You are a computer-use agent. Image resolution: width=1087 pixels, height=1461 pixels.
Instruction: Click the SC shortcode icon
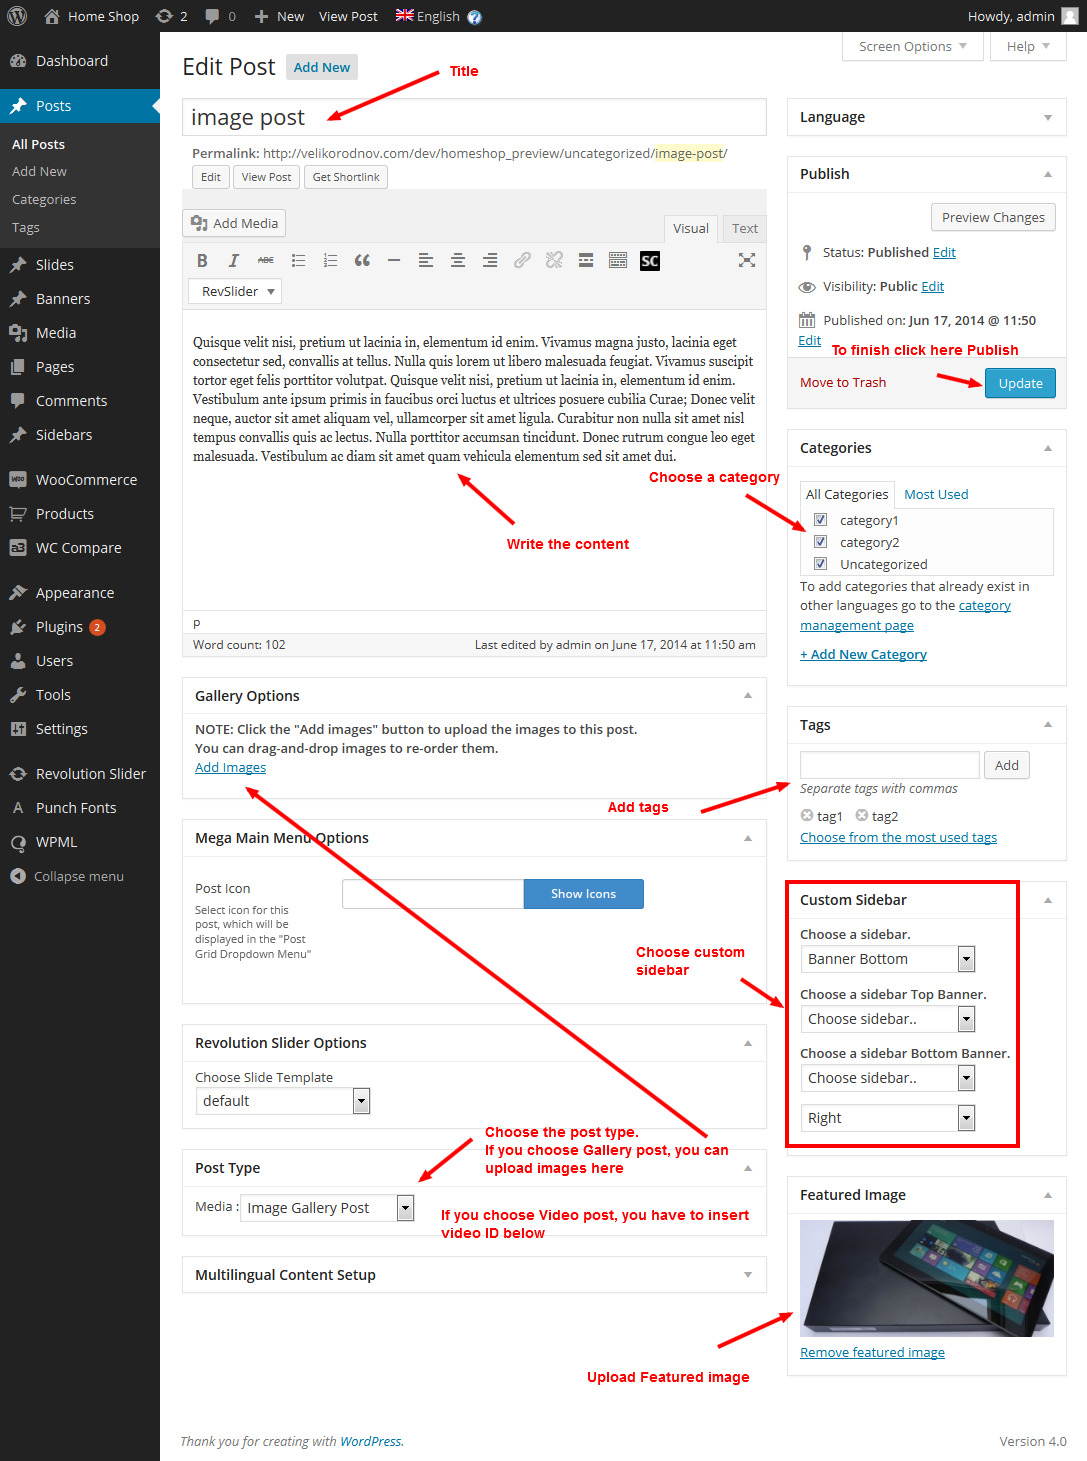point(650,261)
